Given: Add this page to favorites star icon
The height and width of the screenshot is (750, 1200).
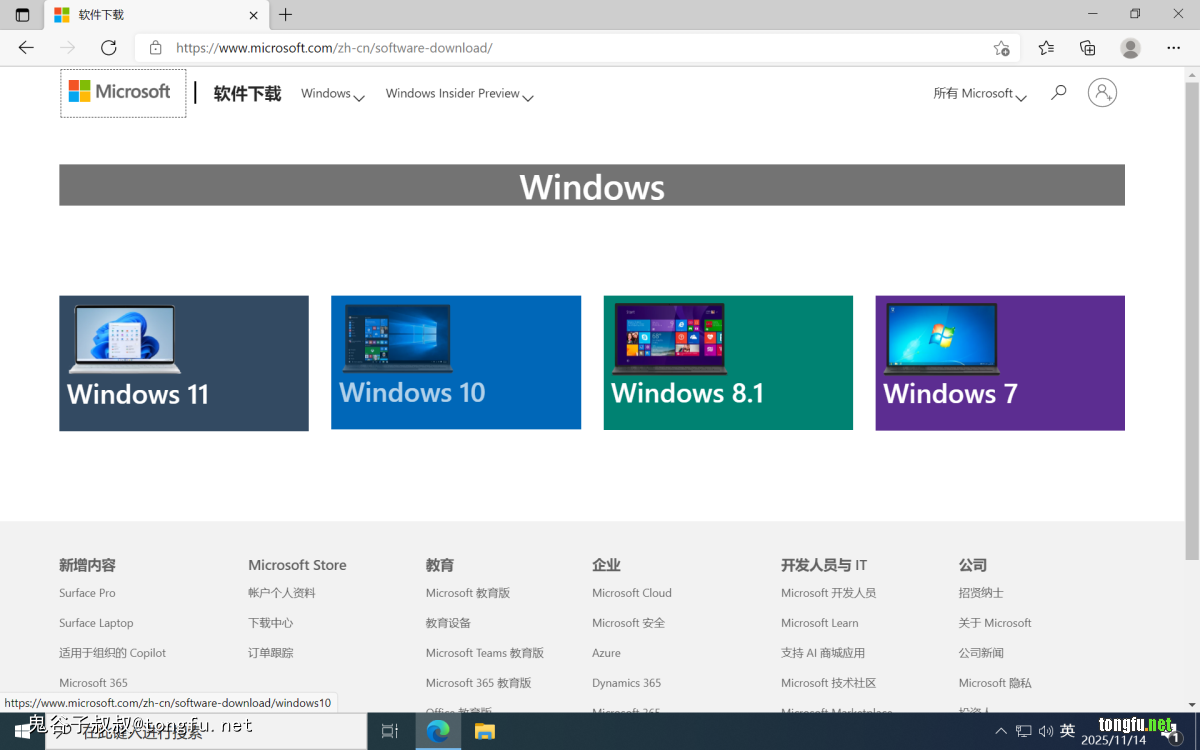Looking at the screenshot, I should pos(1001,48).
